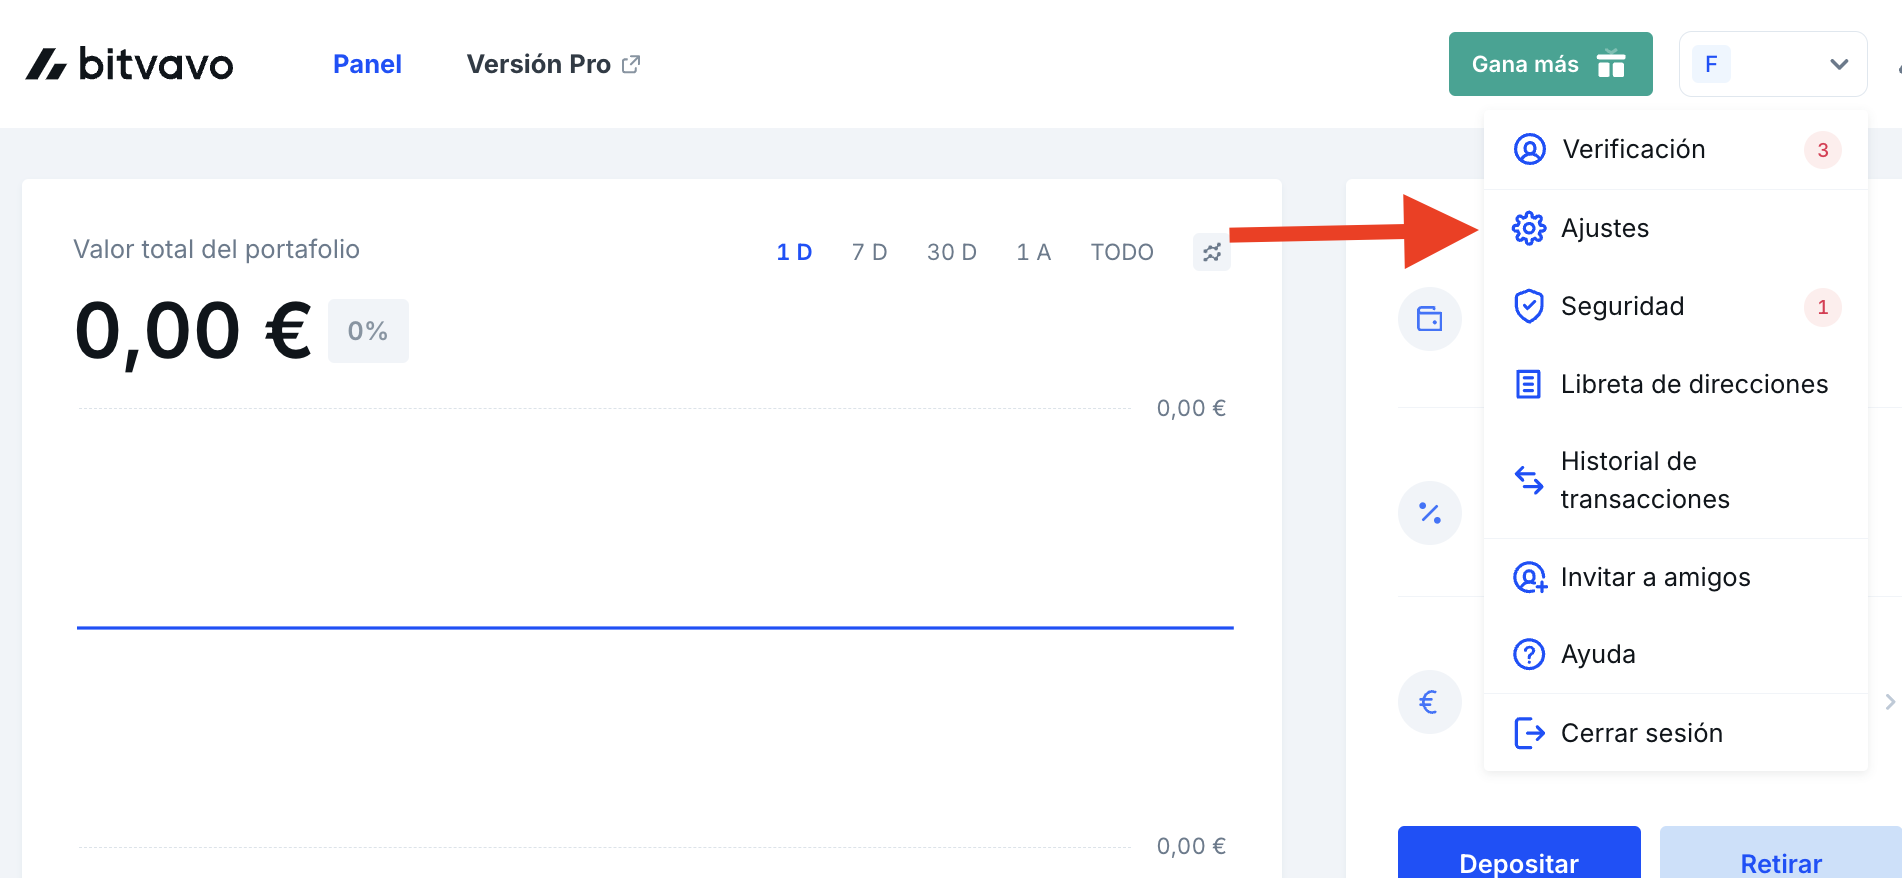Click the percent icon circle
The width and height of the screenshot is (1902, 878).
click(x=1429, y=513)
